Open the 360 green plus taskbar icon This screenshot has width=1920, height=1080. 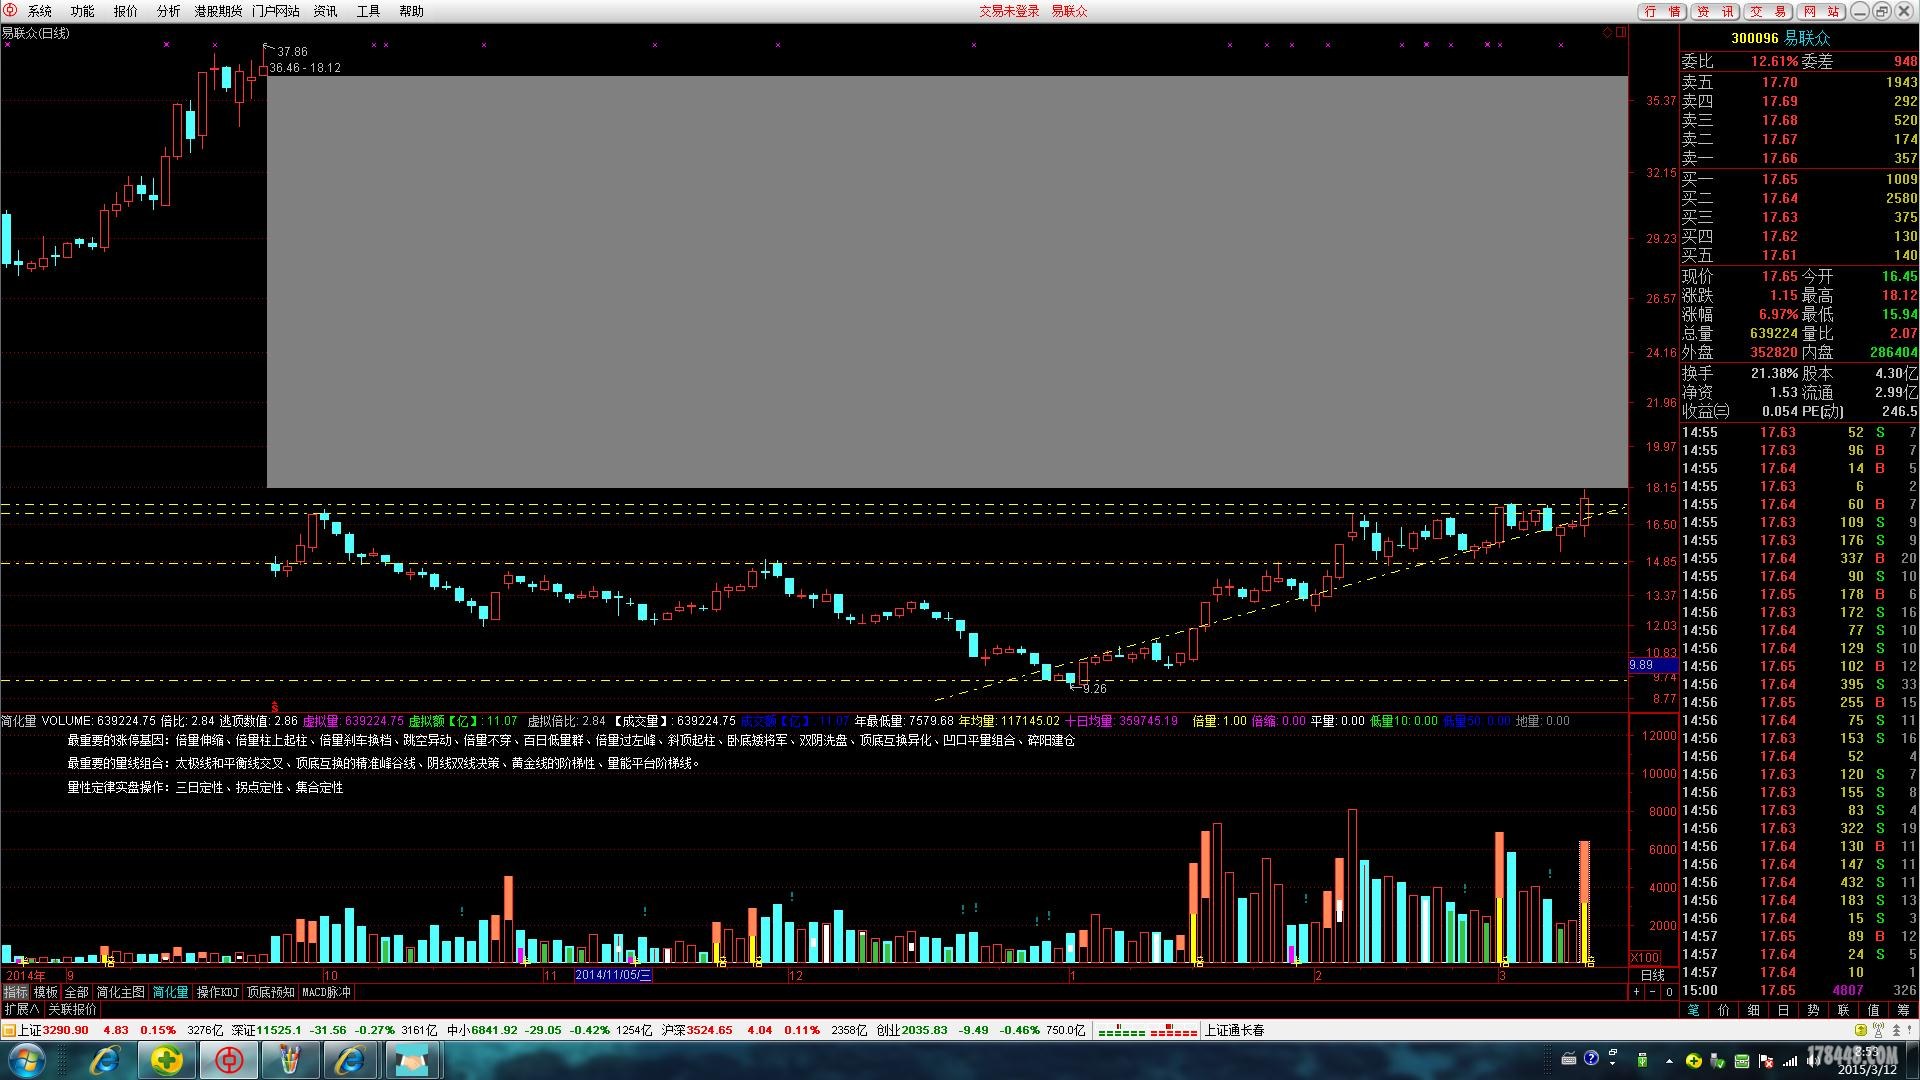[x=167, y=1060]
